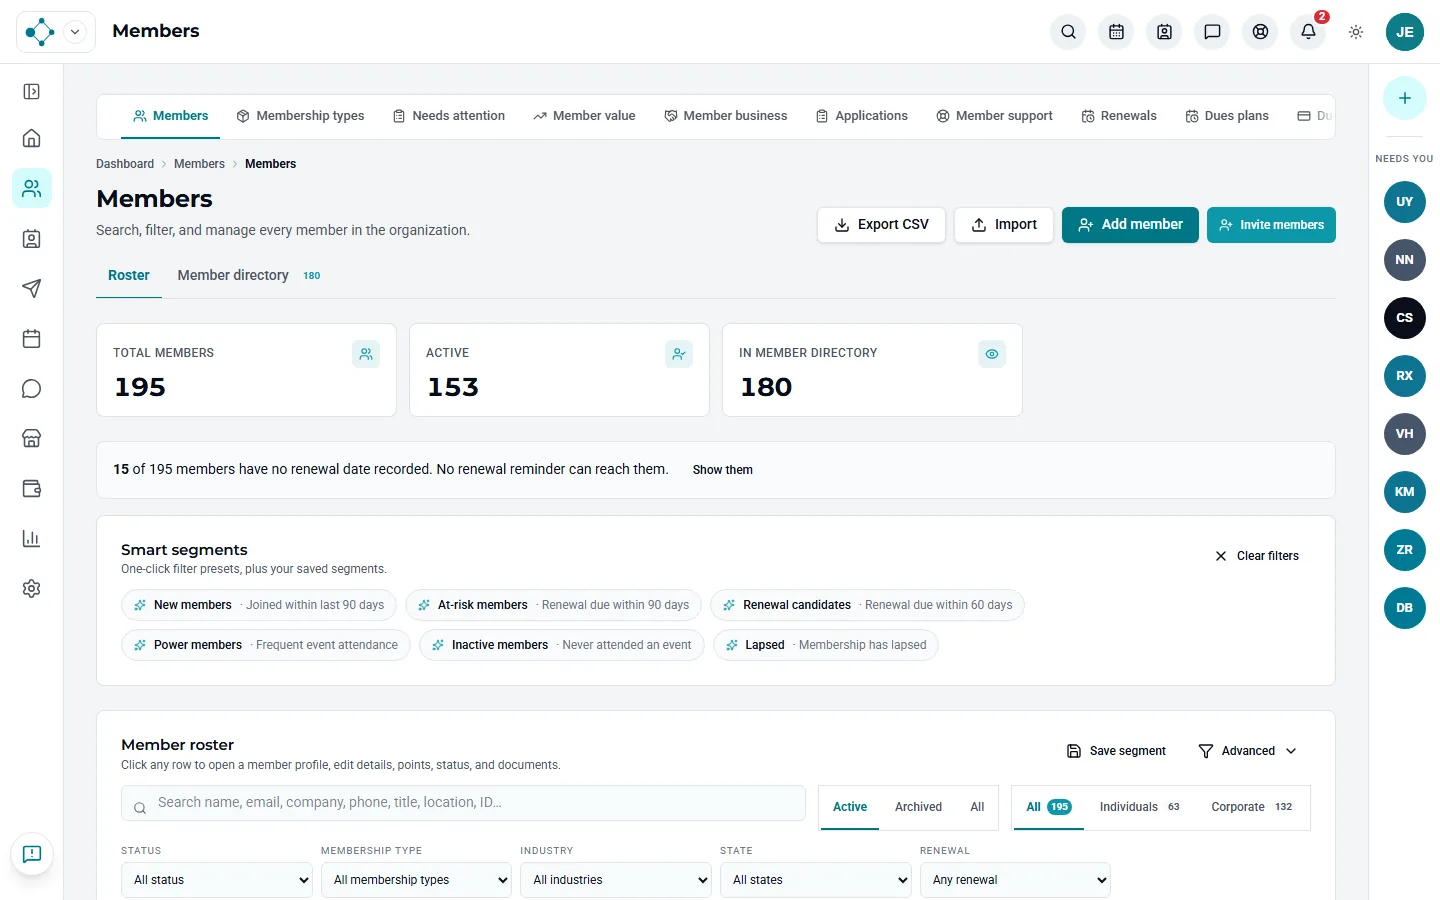Switch to Member business tab
1440x900 pixels.
(x=726, y=116)
